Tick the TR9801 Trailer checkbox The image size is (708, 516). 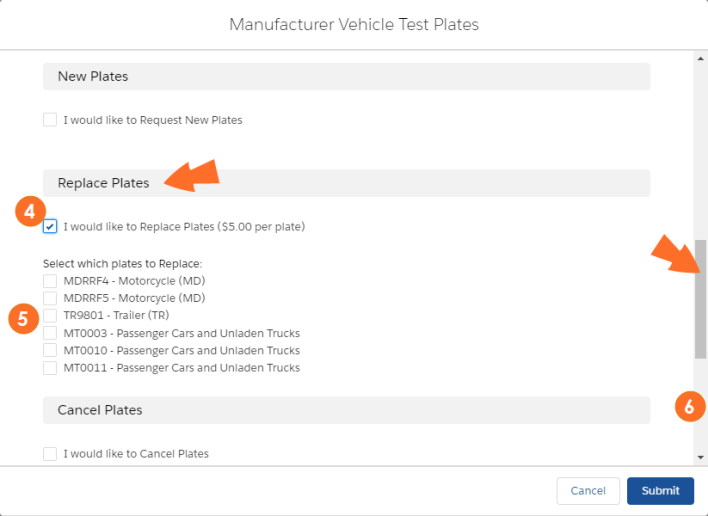(50, 315)
